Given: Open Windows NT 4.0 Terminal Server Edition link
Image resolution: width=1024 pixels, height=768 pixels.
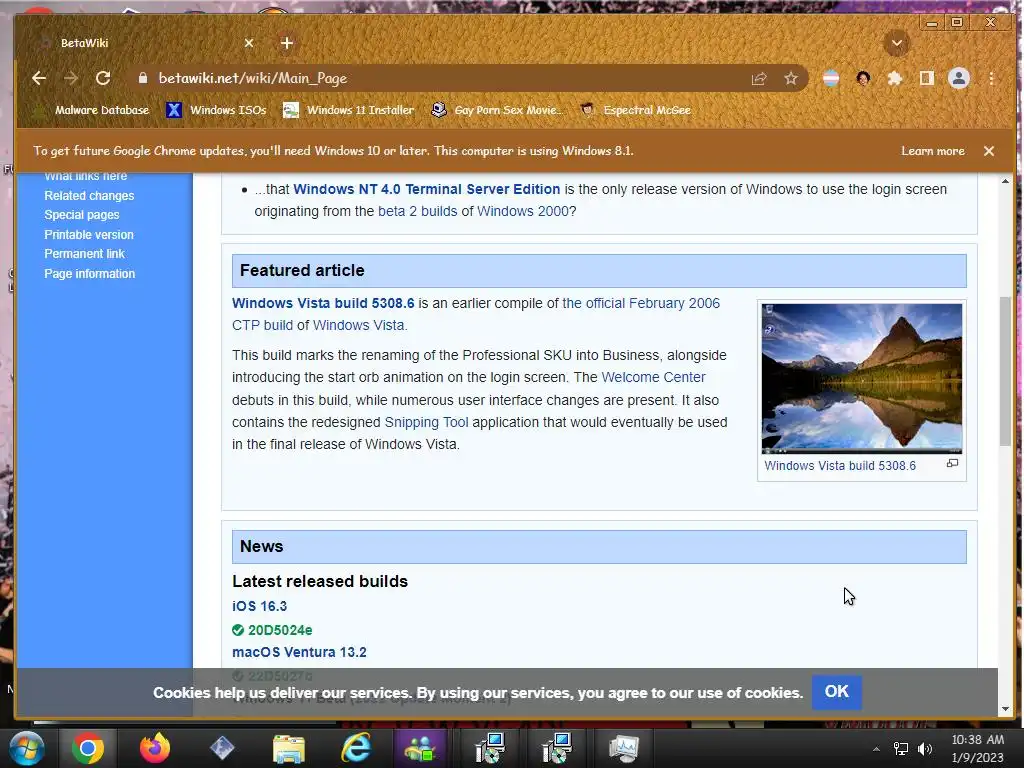Looking at the screenshot, I should click(426, 189).
